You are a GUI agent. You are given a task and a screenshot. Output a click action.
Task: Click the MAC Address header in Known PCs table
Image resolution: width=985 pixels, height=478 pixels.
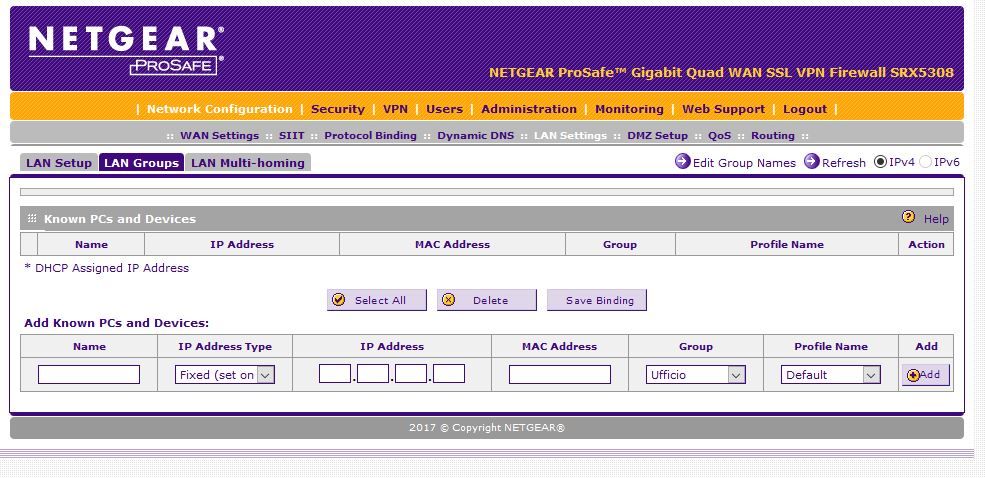point(452,244)
